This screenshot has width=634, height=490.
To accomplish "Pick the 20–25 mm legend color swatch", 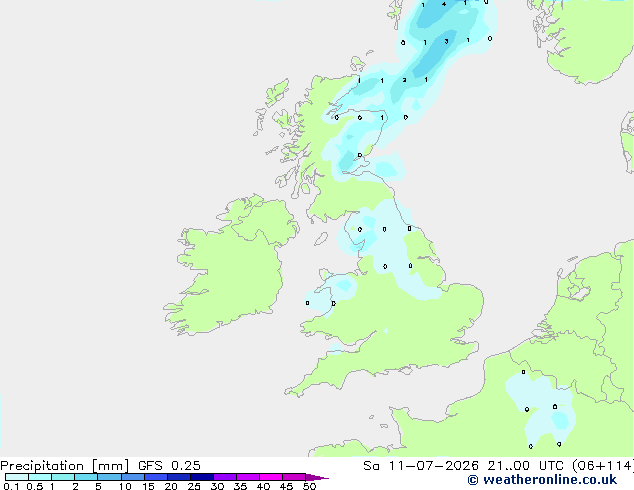I will tap(178, 477).
